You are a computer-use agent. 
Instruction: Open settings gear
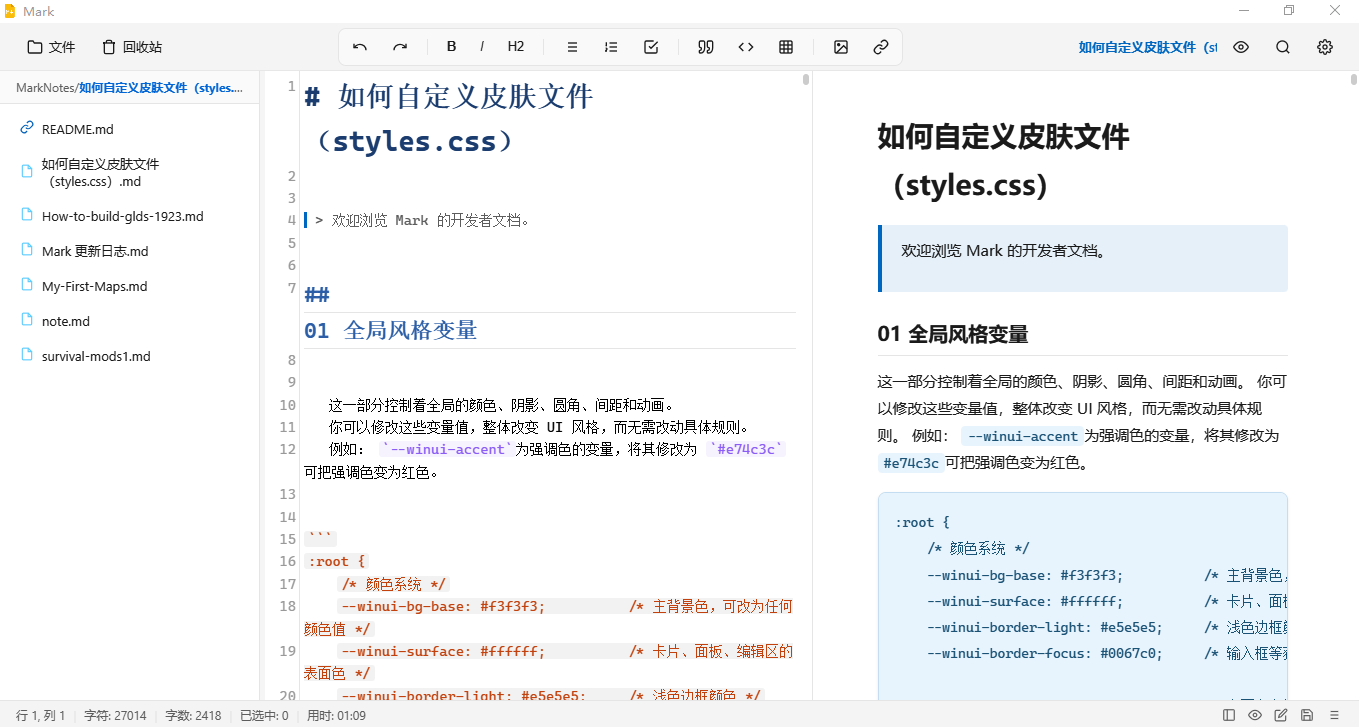point(1325,47)
